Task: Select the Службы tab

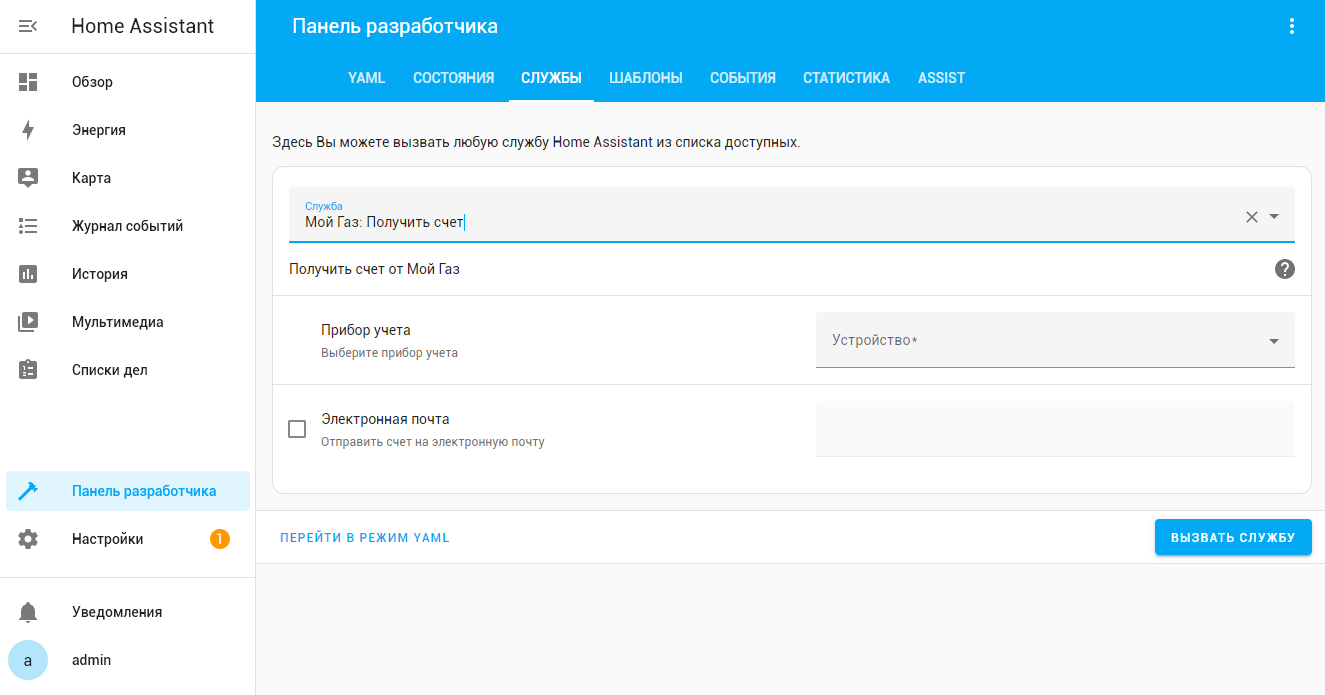Action: (551, 78)
